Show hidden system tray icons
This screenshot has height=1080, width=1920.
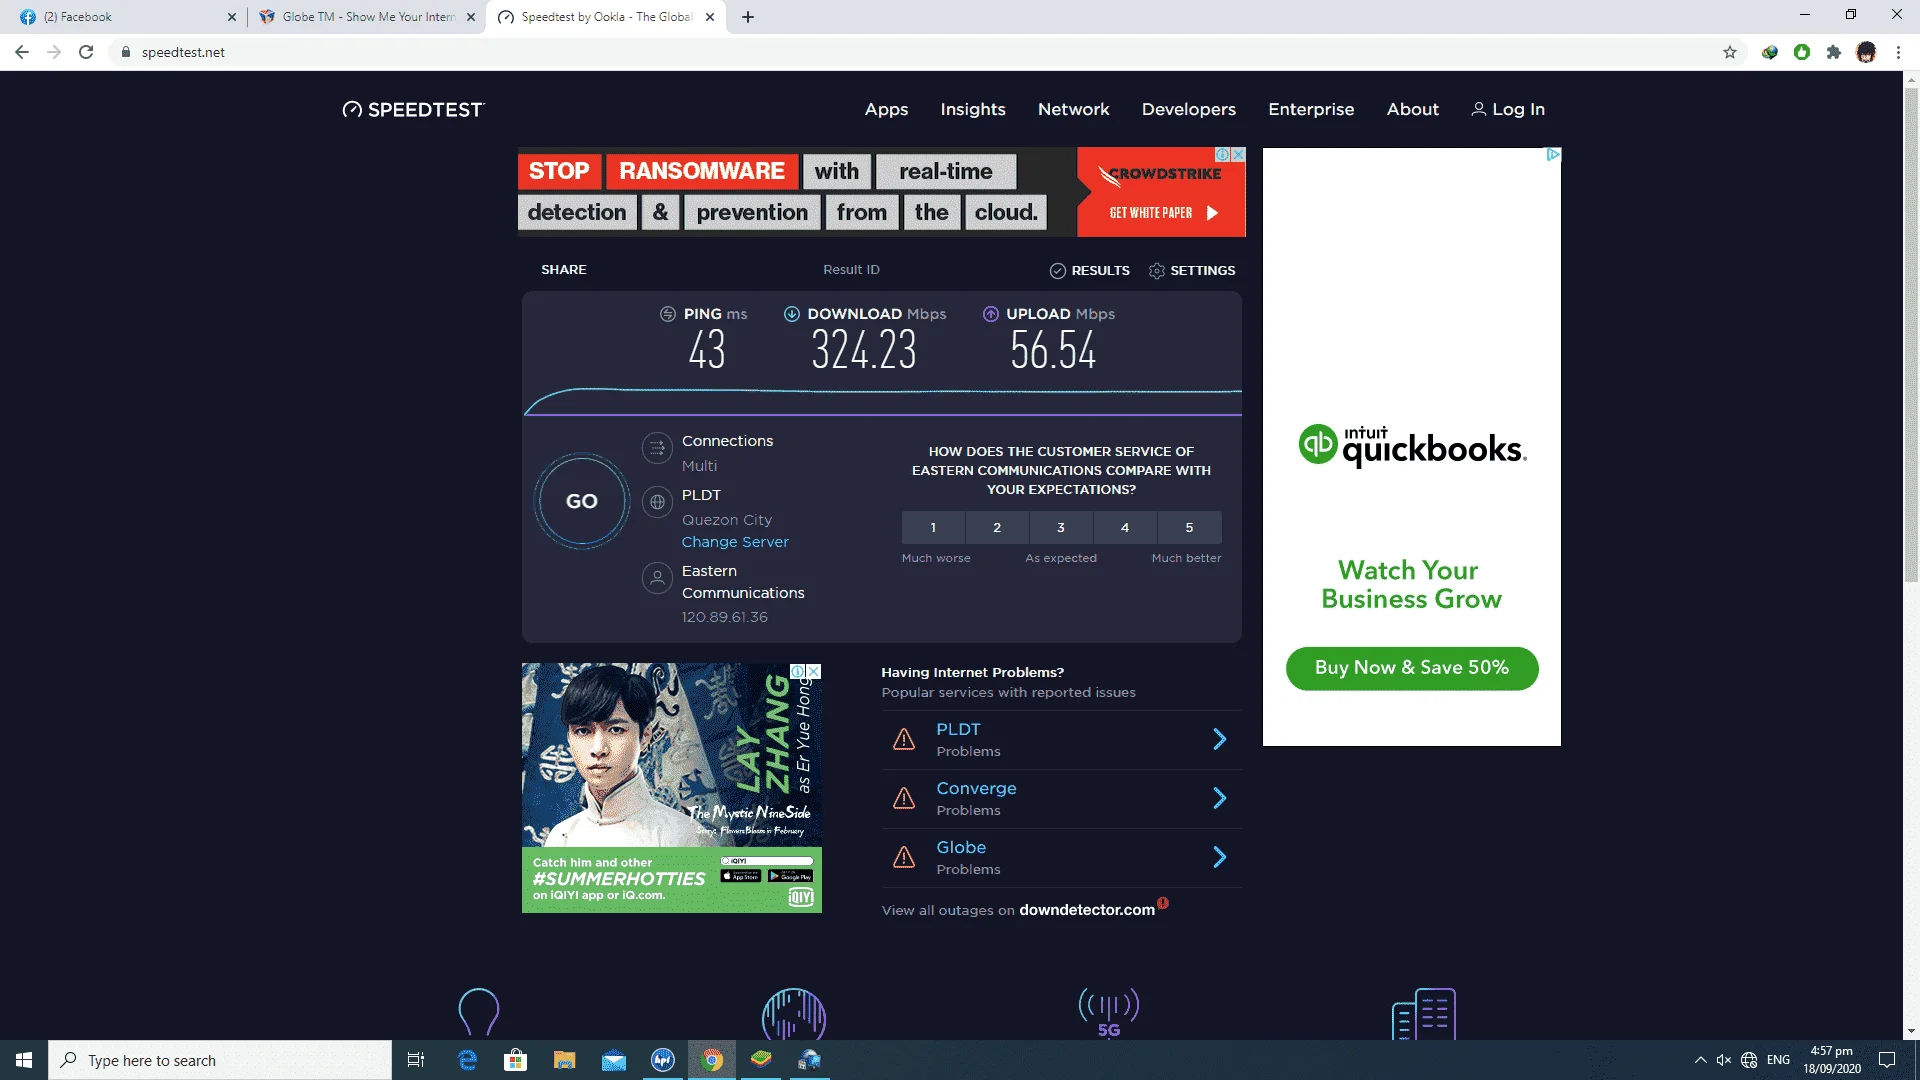pos(1700,1060)
